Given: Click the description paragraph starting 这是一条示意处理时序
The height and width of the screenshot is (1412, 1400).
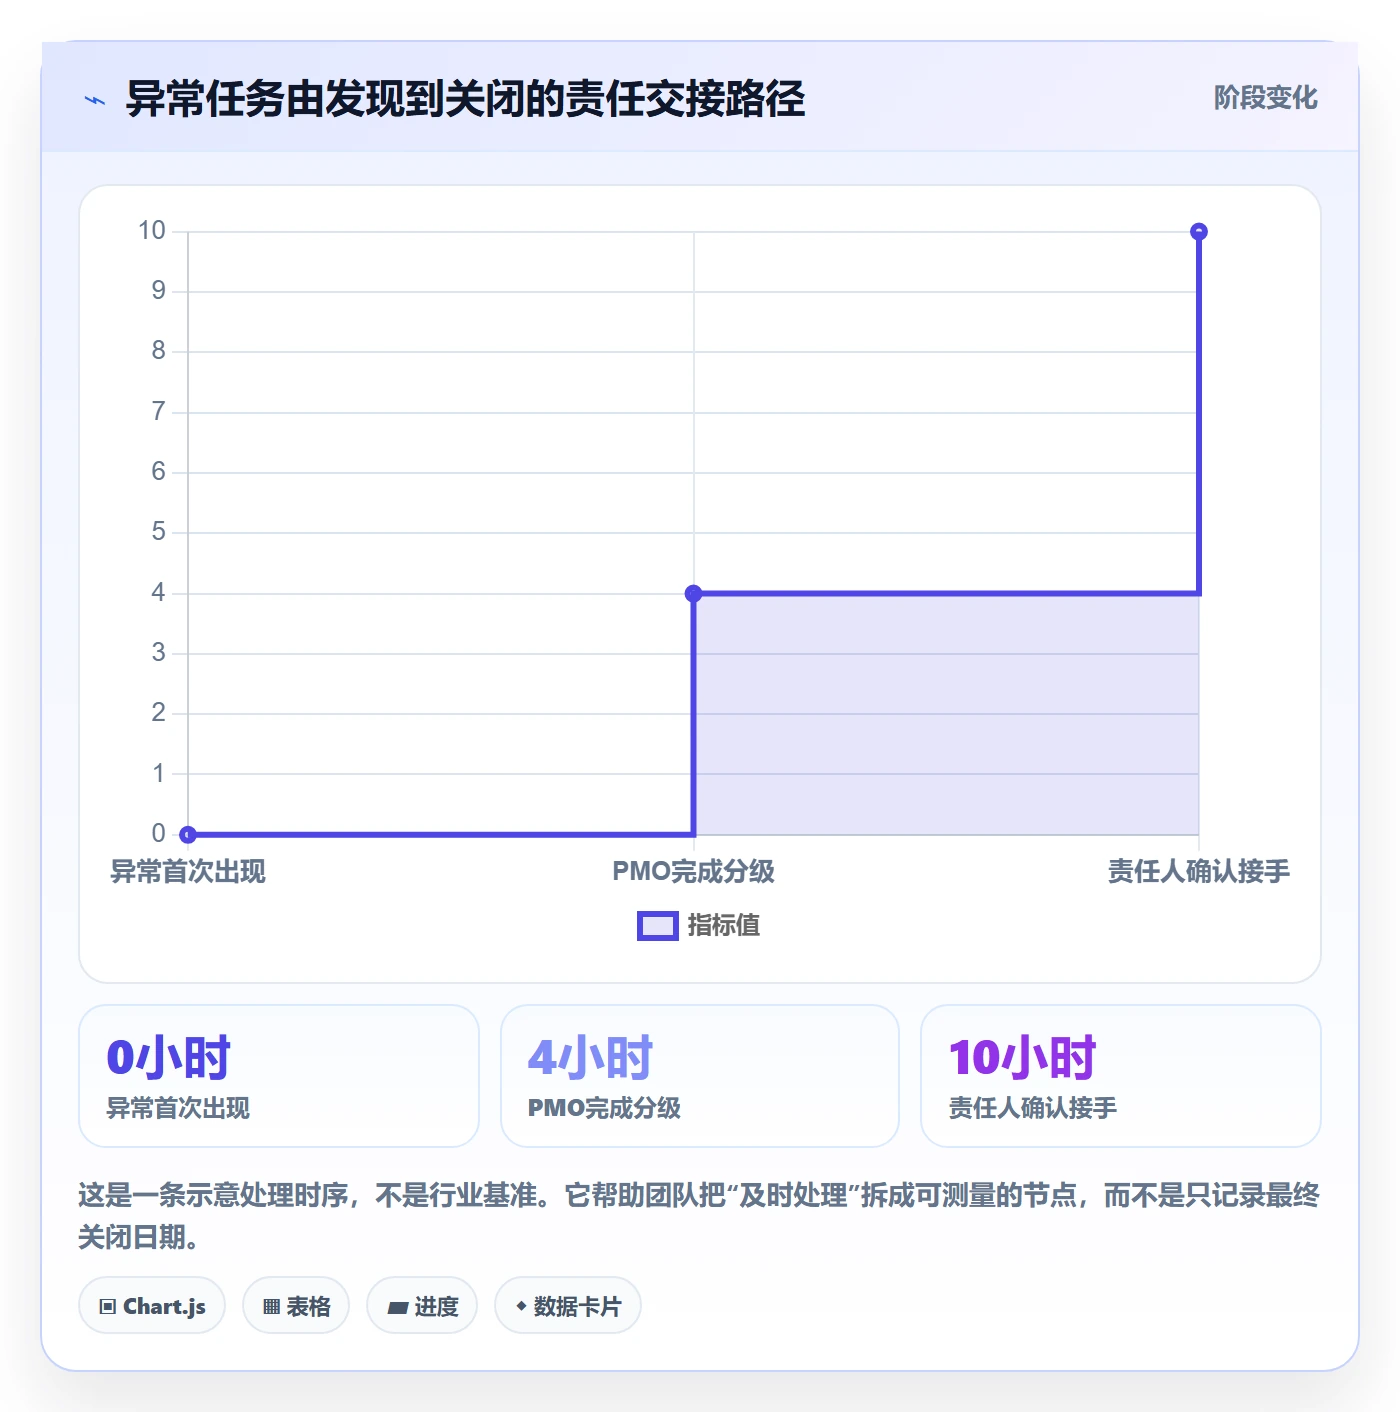Looking at the screenshot, I should point(699,1216).
